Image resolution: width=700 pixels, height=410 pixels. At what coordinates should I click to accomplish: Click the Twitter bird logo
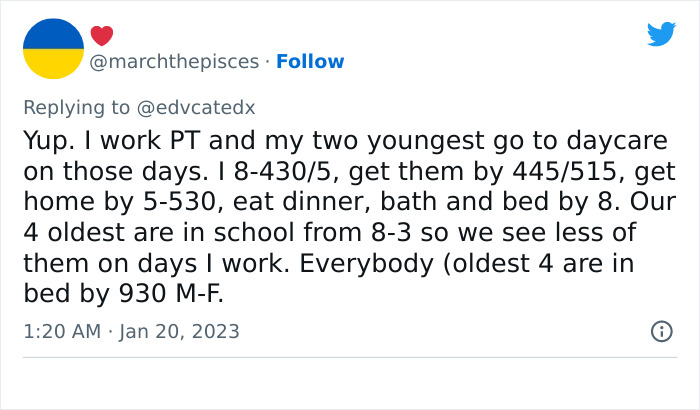661,34
